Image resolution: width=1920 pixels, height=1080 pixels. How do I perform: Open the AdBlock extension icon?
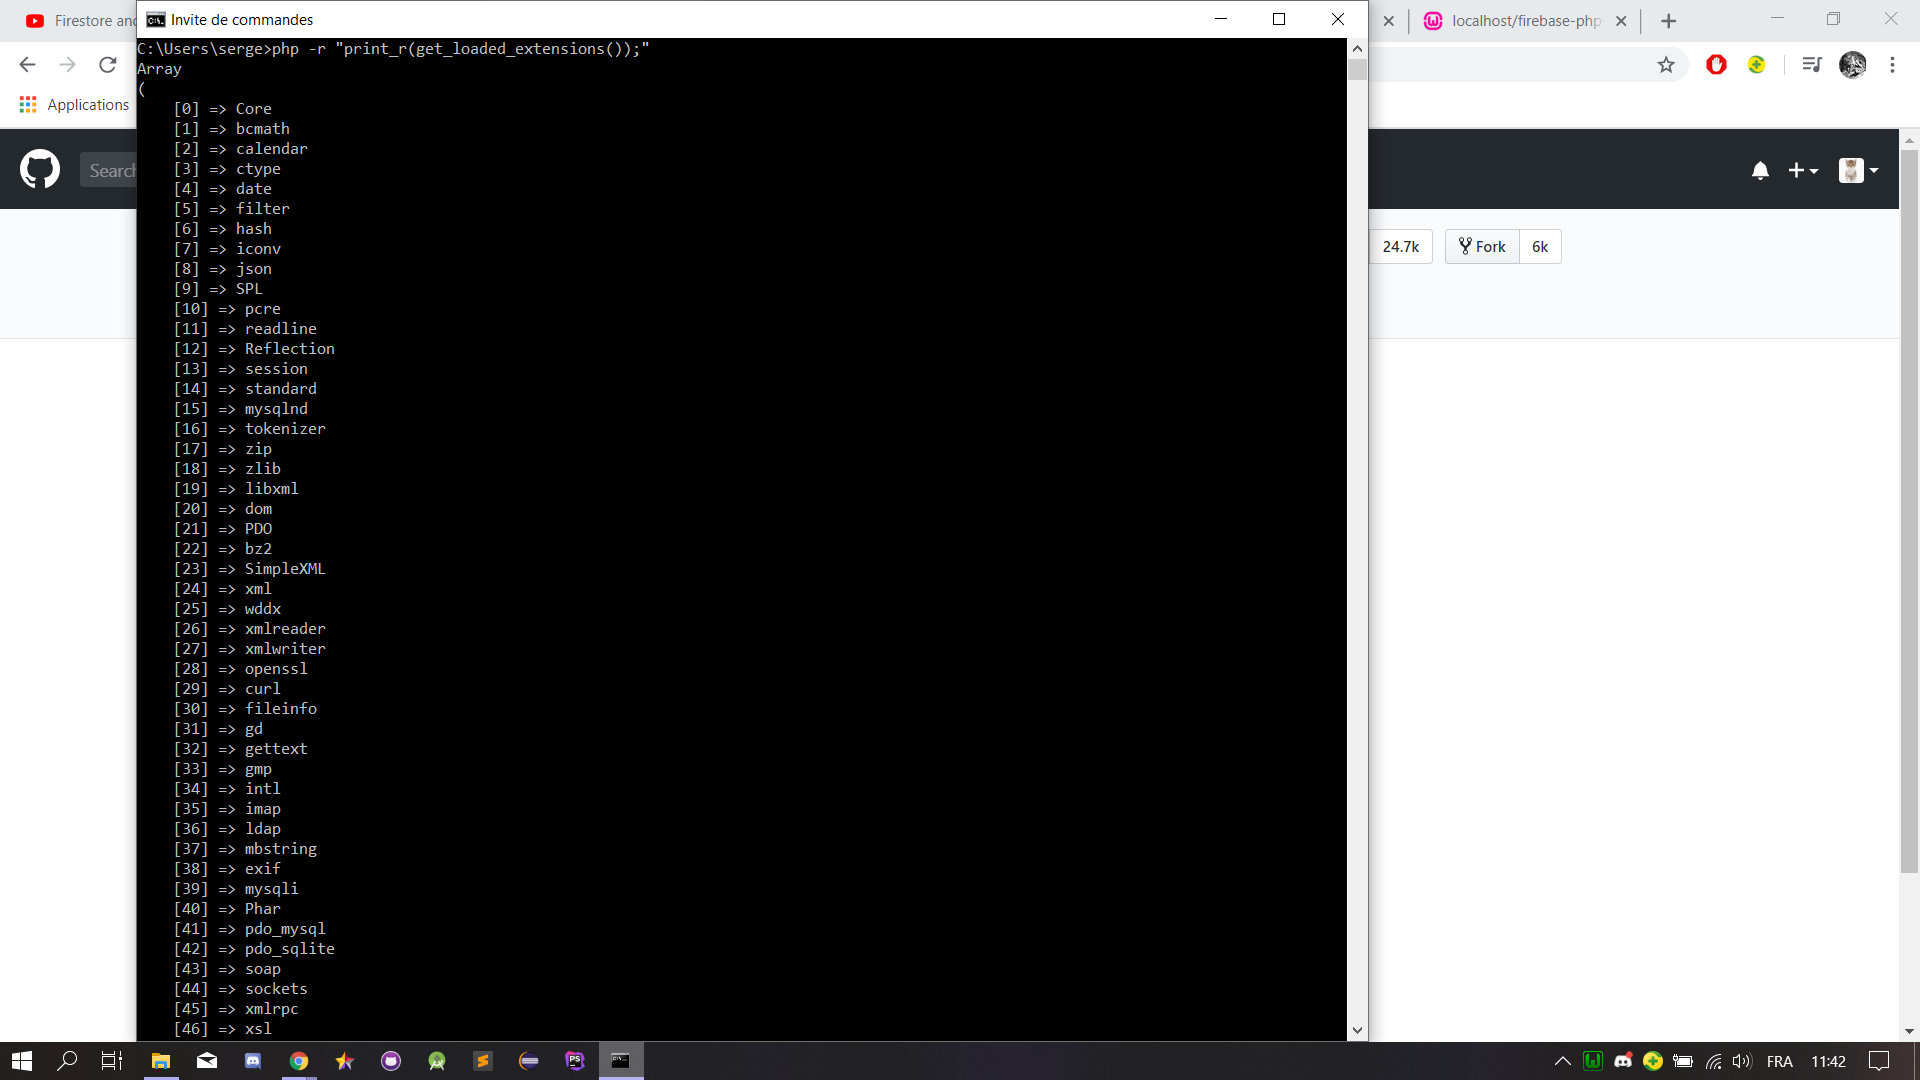[1716, 64]
